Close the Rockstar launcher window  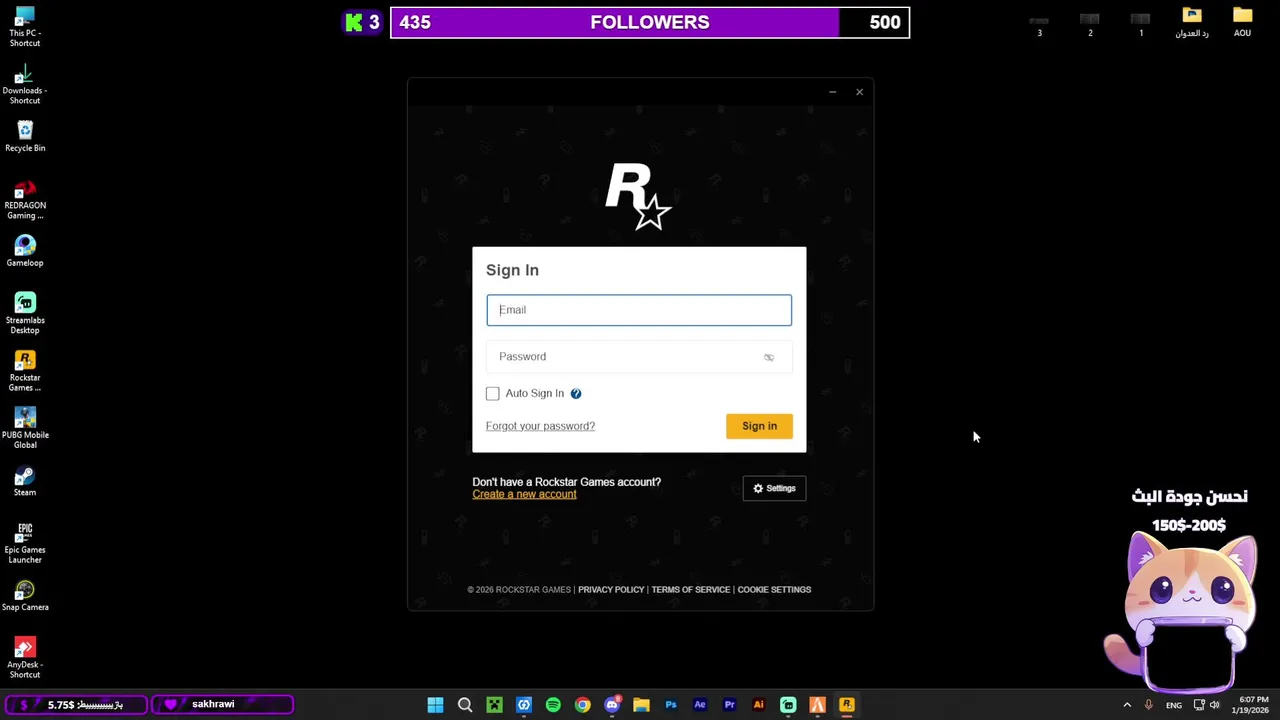click(x=859, y=92)
